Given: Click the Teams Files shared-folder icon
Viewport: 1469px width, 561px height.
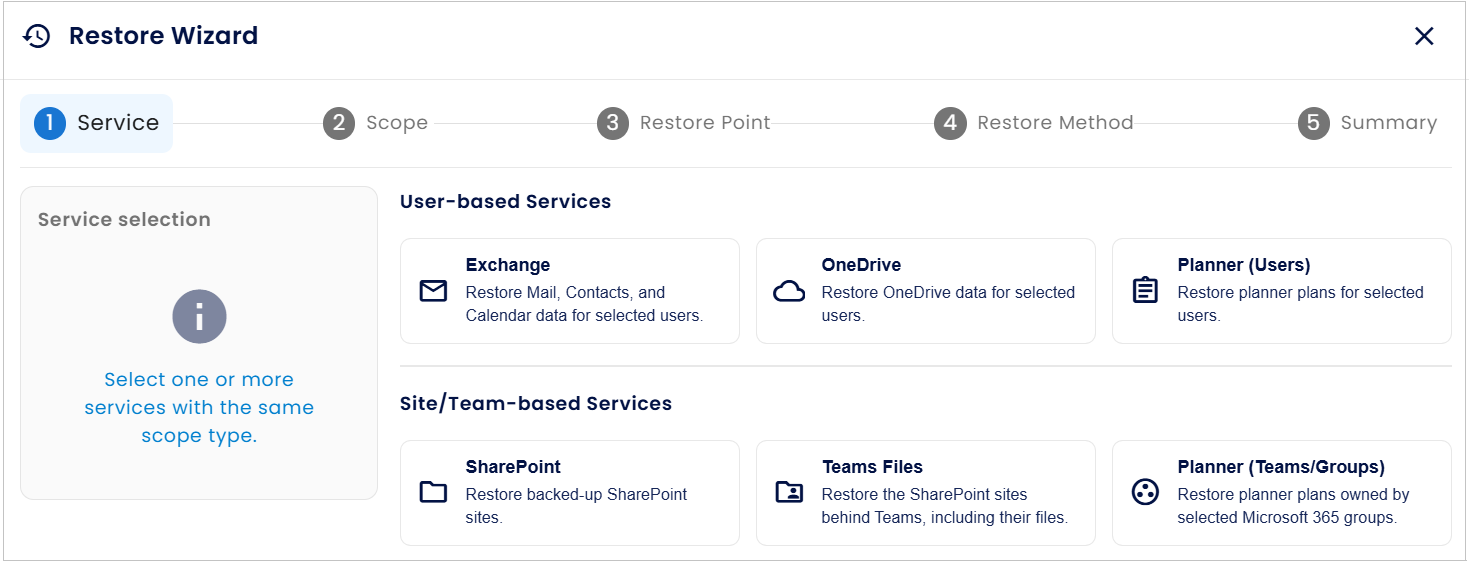Looking at the screenshot, I should pos(789,492).
